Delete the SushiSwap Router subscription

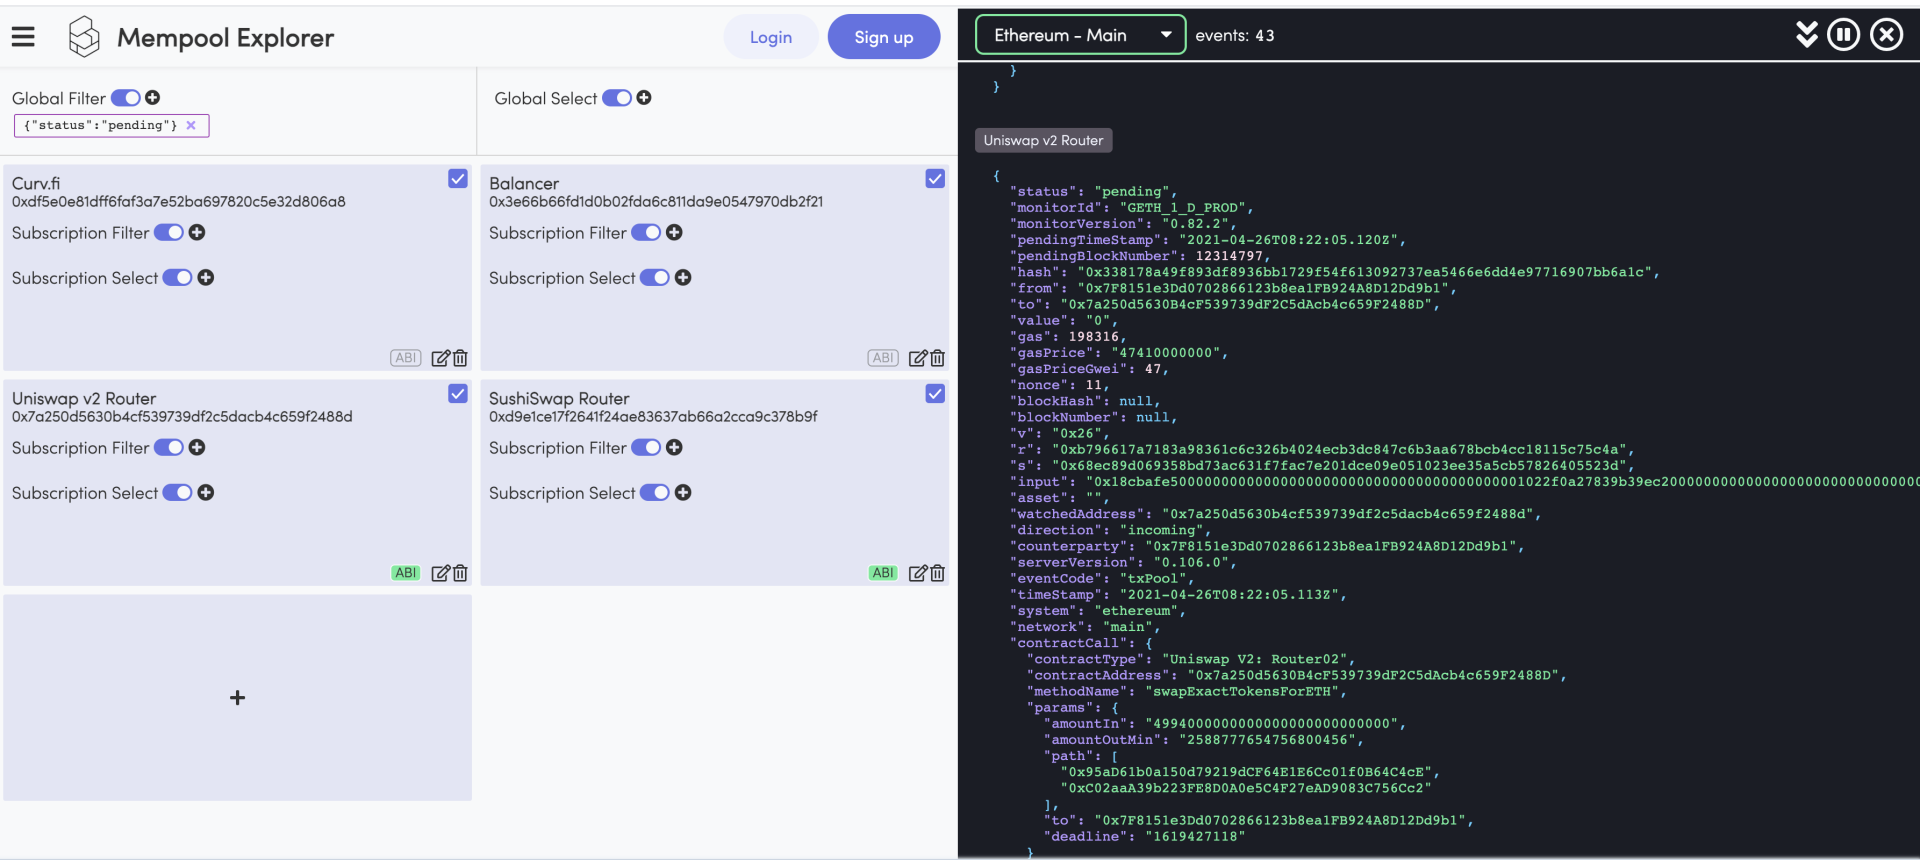click(937, 573)
